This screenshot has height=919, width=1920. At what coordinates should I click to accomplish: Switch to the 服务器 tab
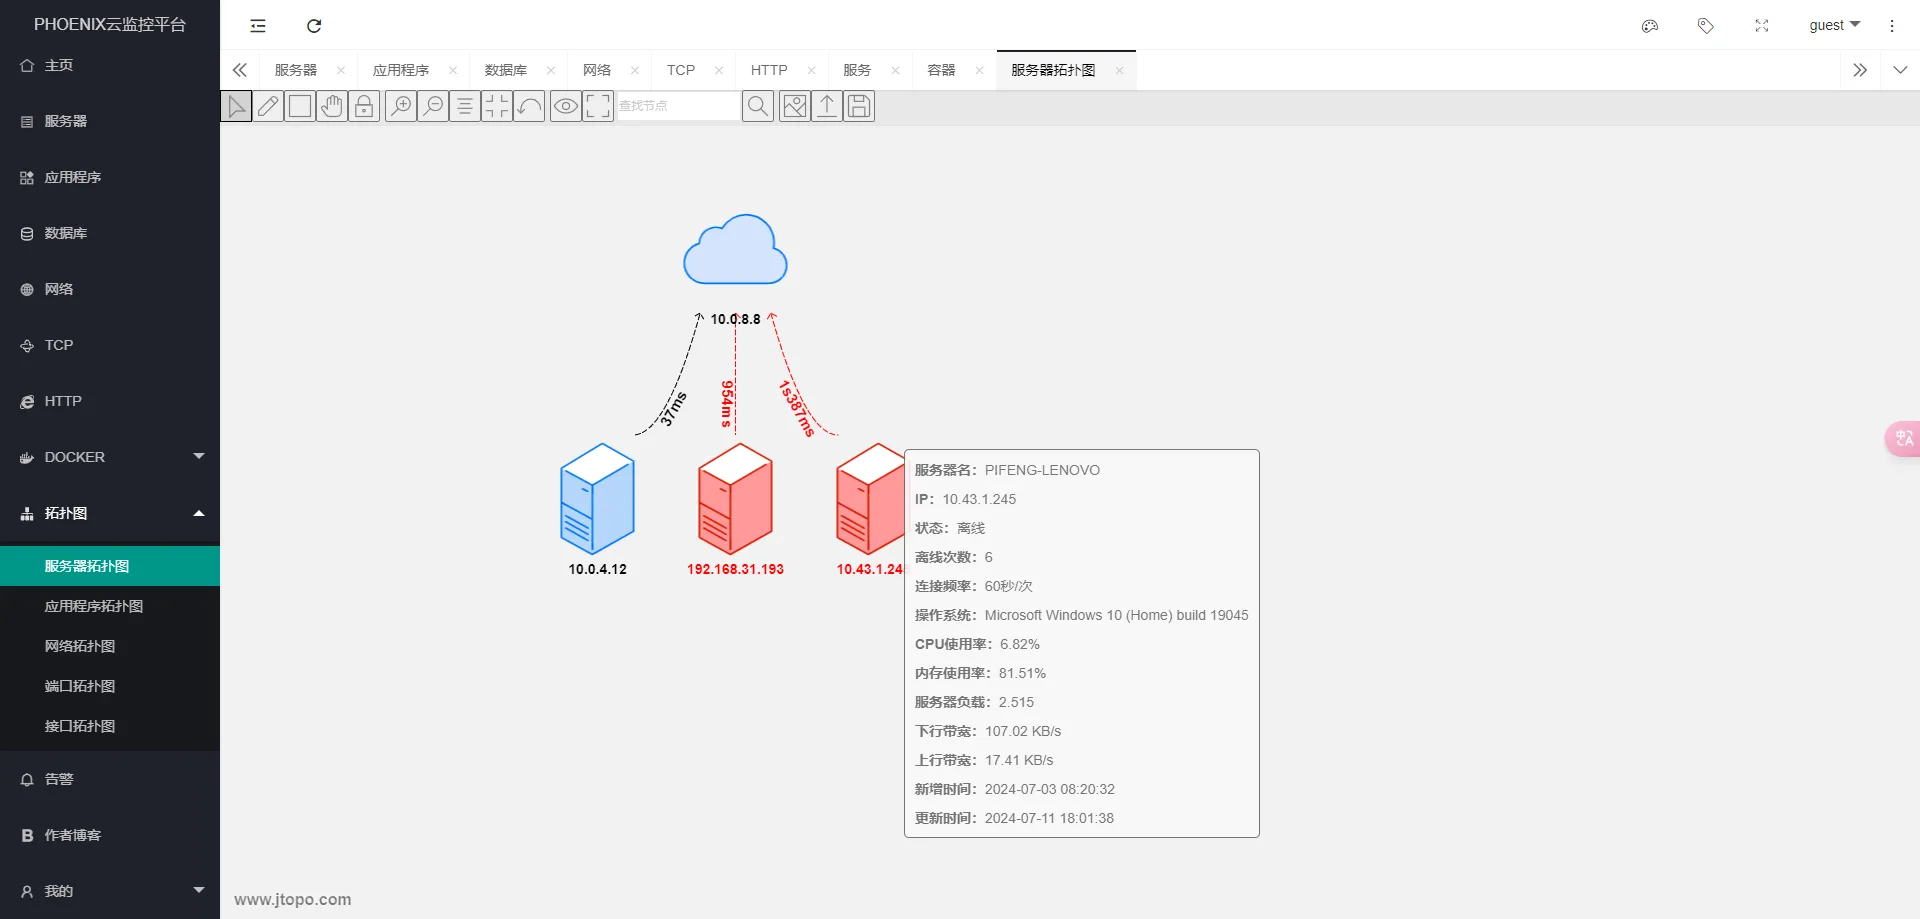pos(296,70)
